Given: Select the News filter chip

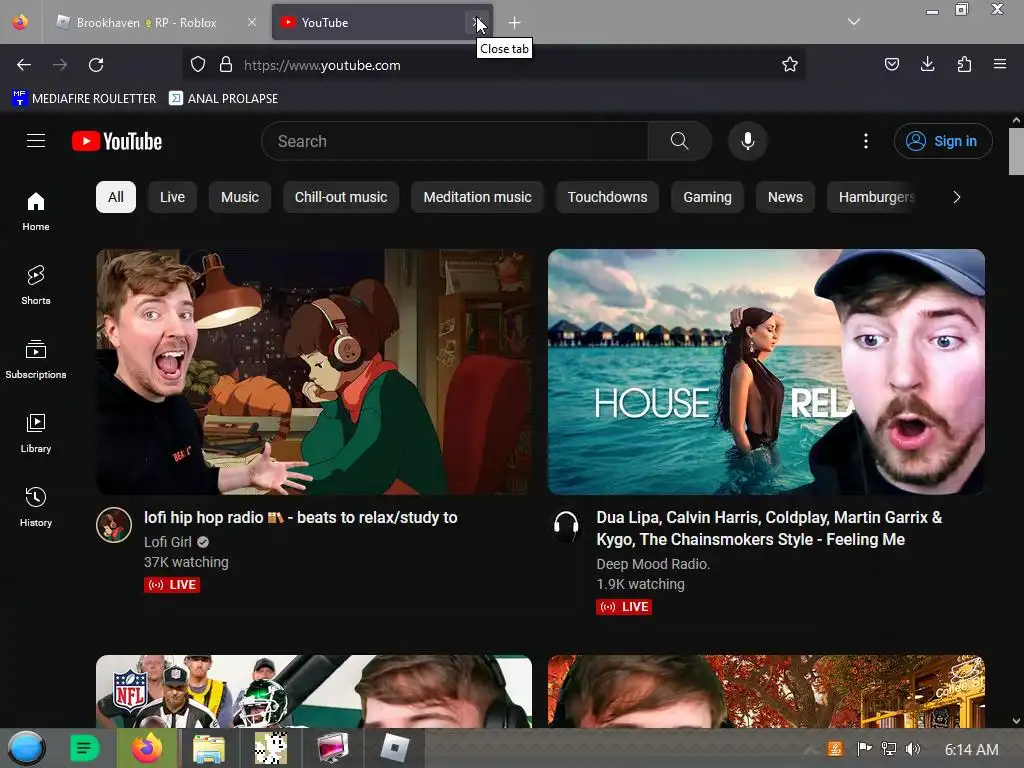Looking at the screenshot, I should point(785,197).
